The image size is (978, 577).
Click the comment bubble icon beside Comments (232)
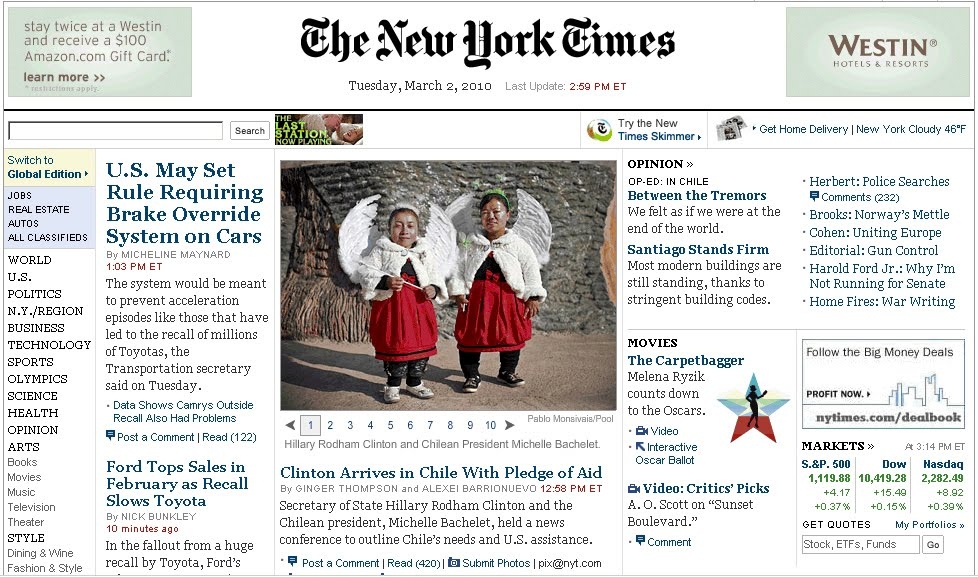814,196
